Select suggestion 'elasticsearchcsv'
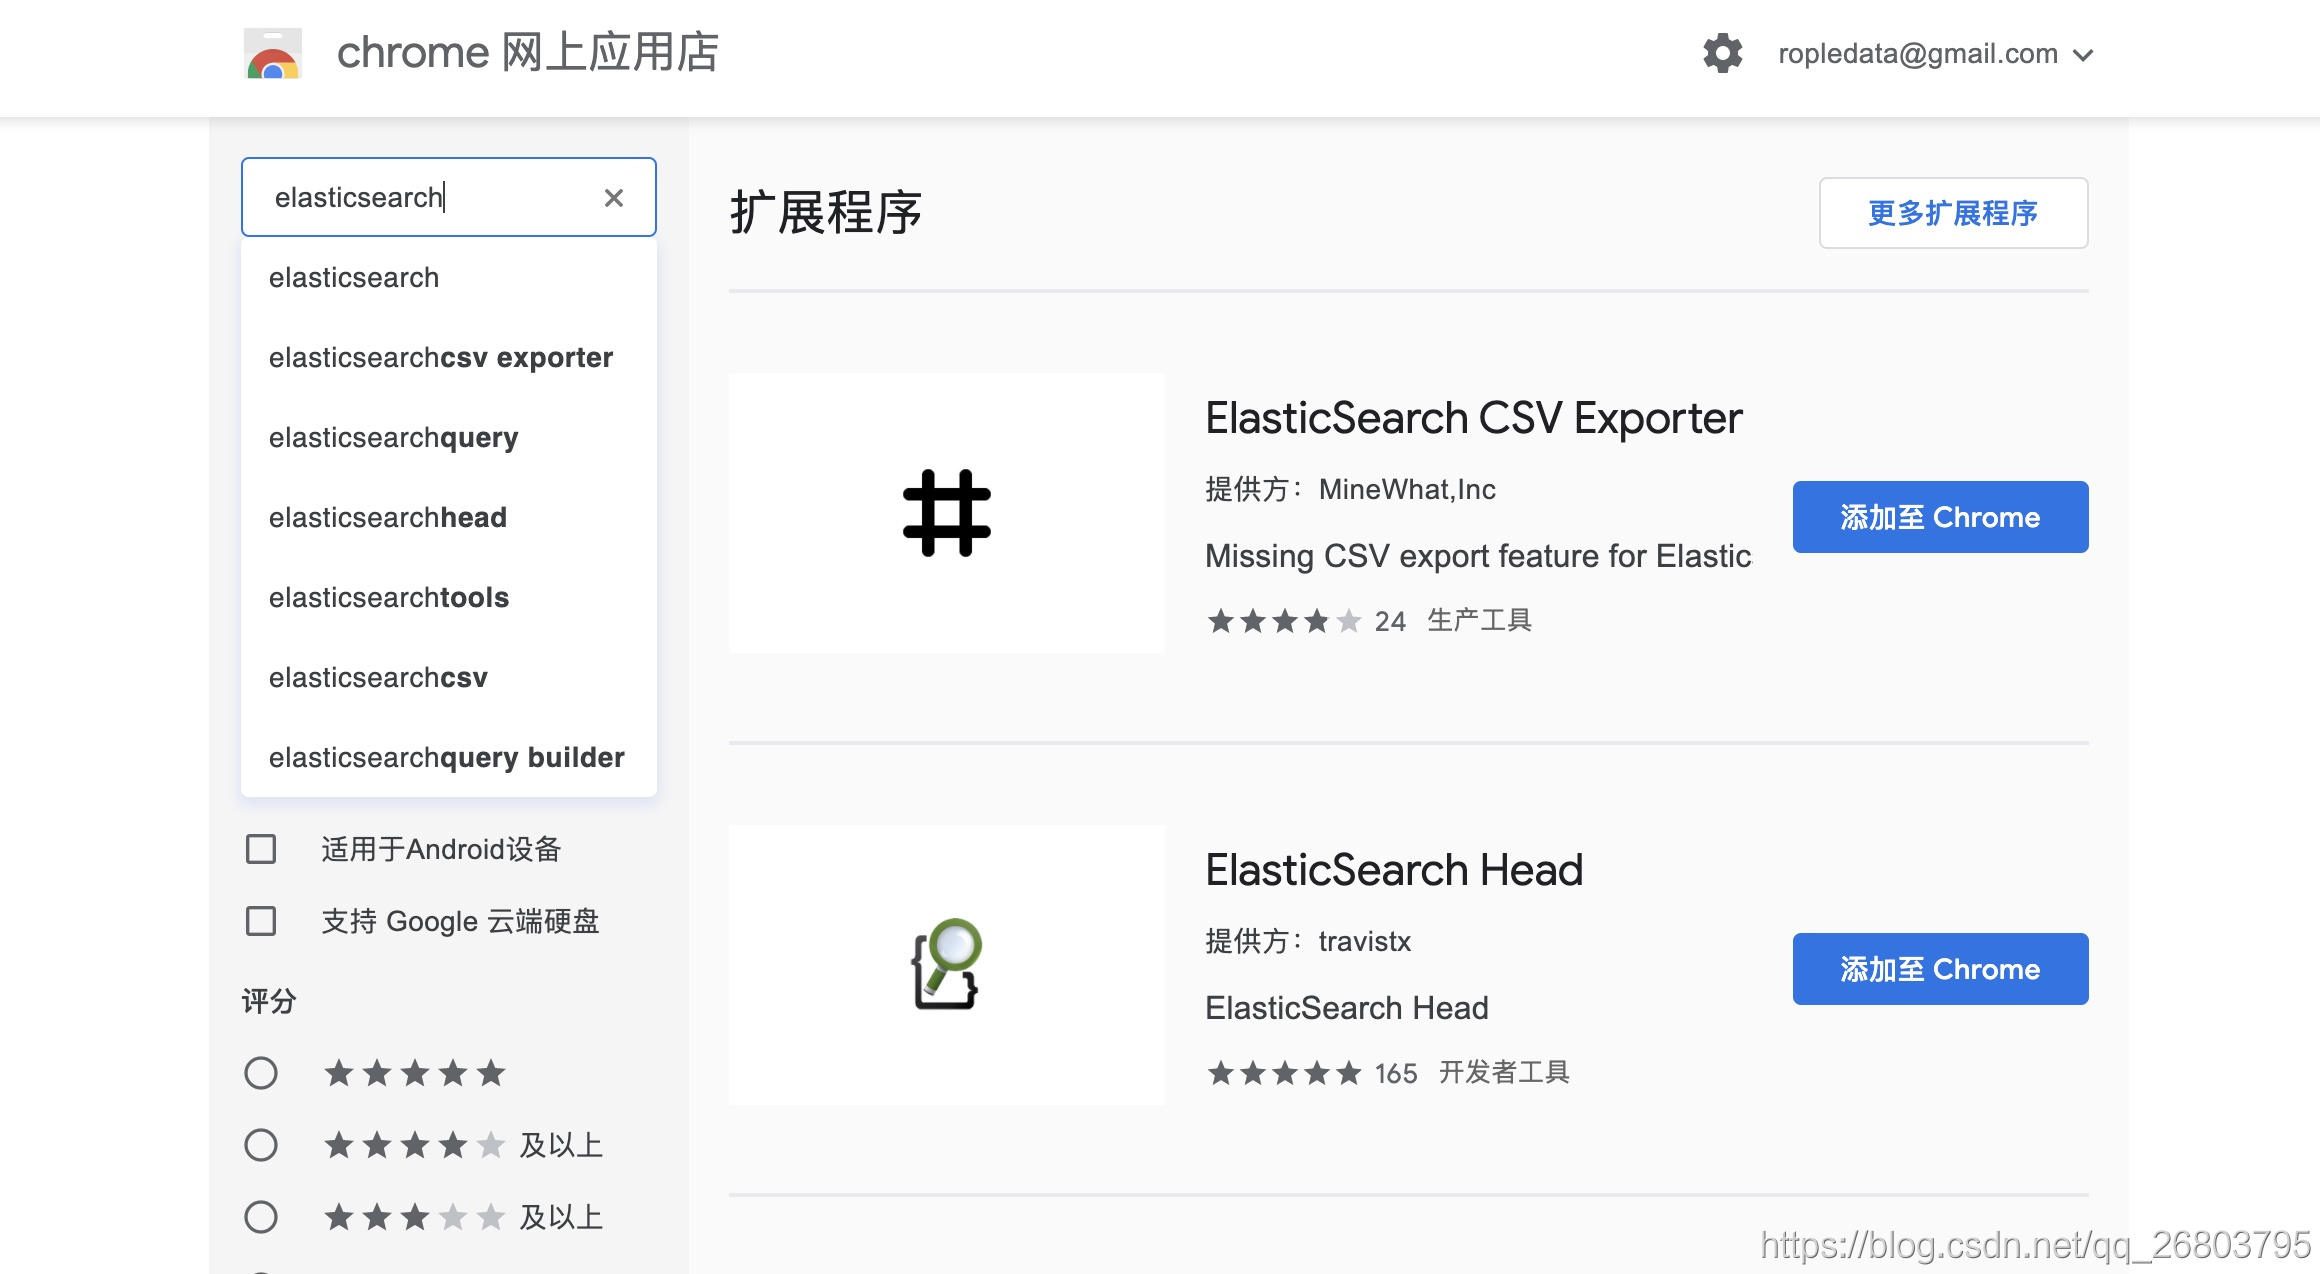 (449, 678)
